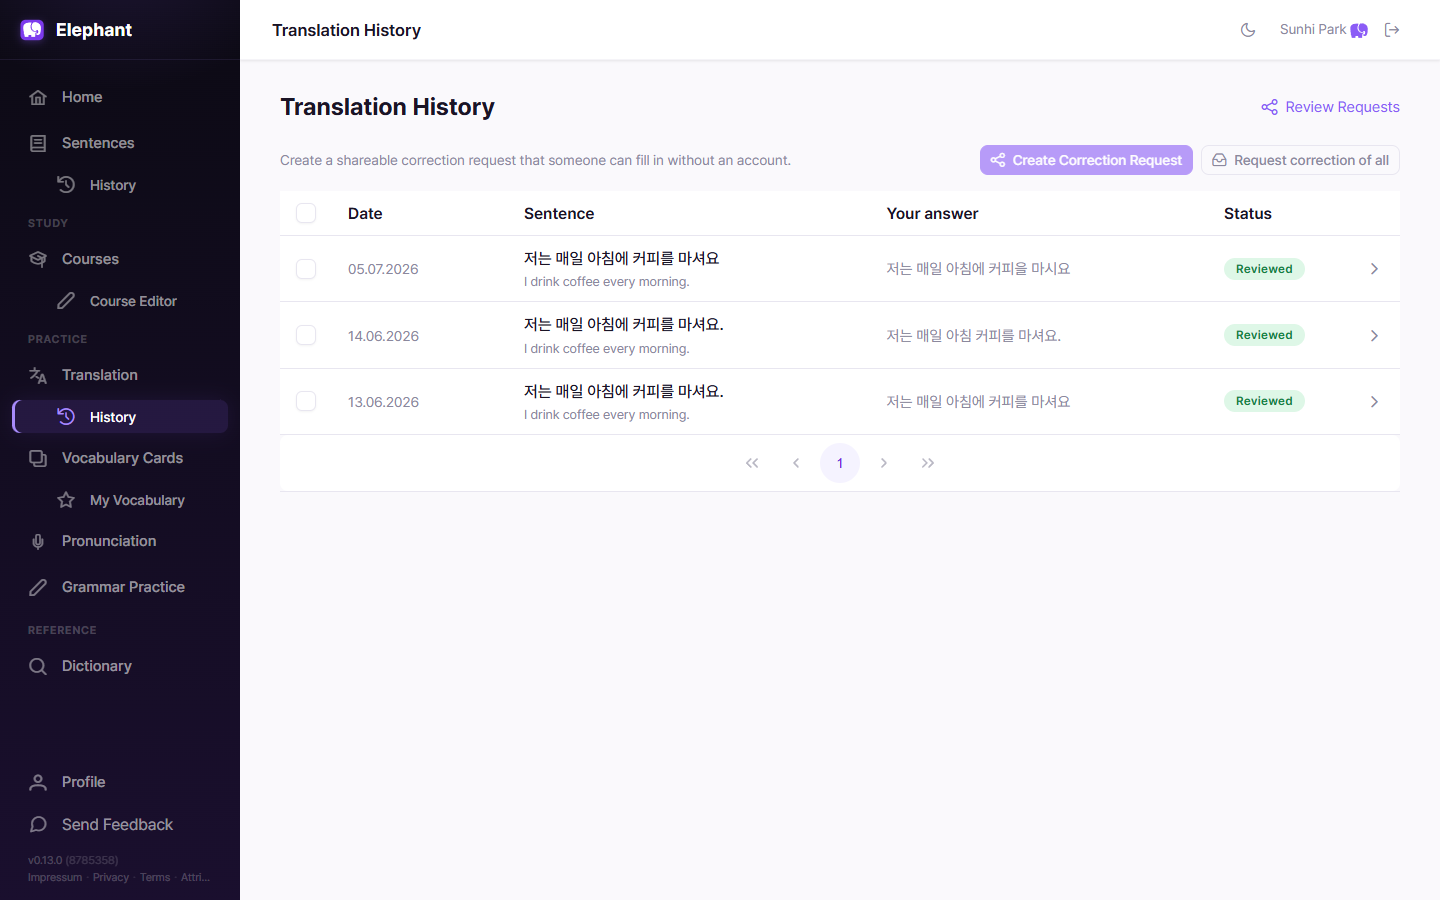Open Dictionary in the sidebar
The height and width of the screenshot is (900, 1440).
(x=120, y=666)
